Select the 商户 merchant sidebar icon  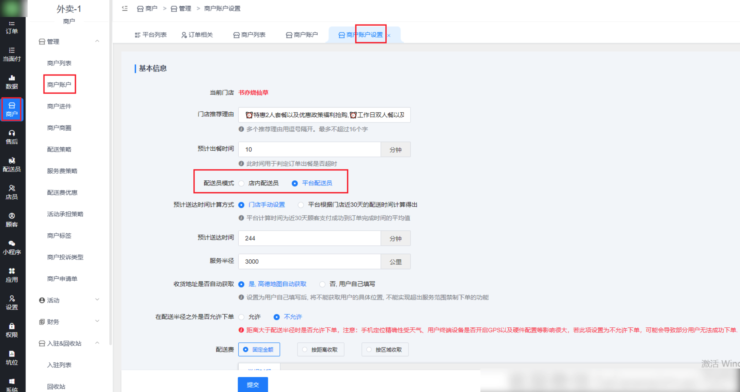12,109
